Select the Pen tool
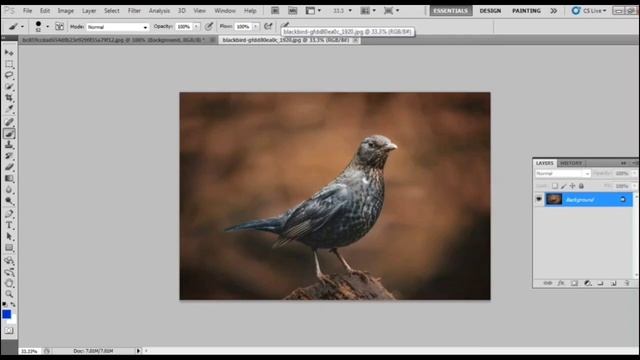 (9, 214)
